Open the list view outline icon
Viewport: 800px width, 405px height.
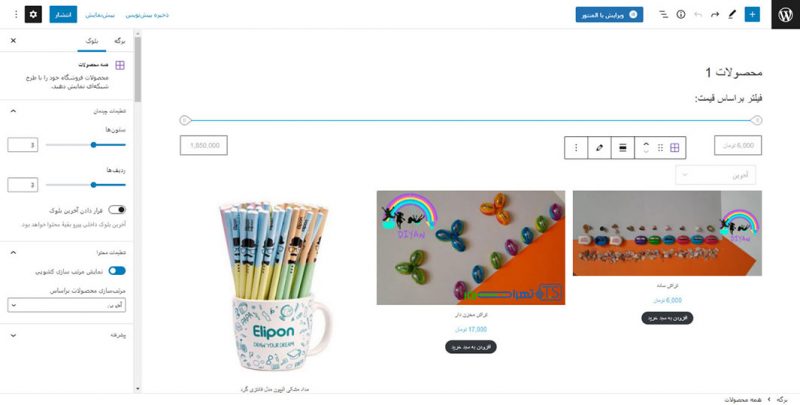(x=663, y=14)
